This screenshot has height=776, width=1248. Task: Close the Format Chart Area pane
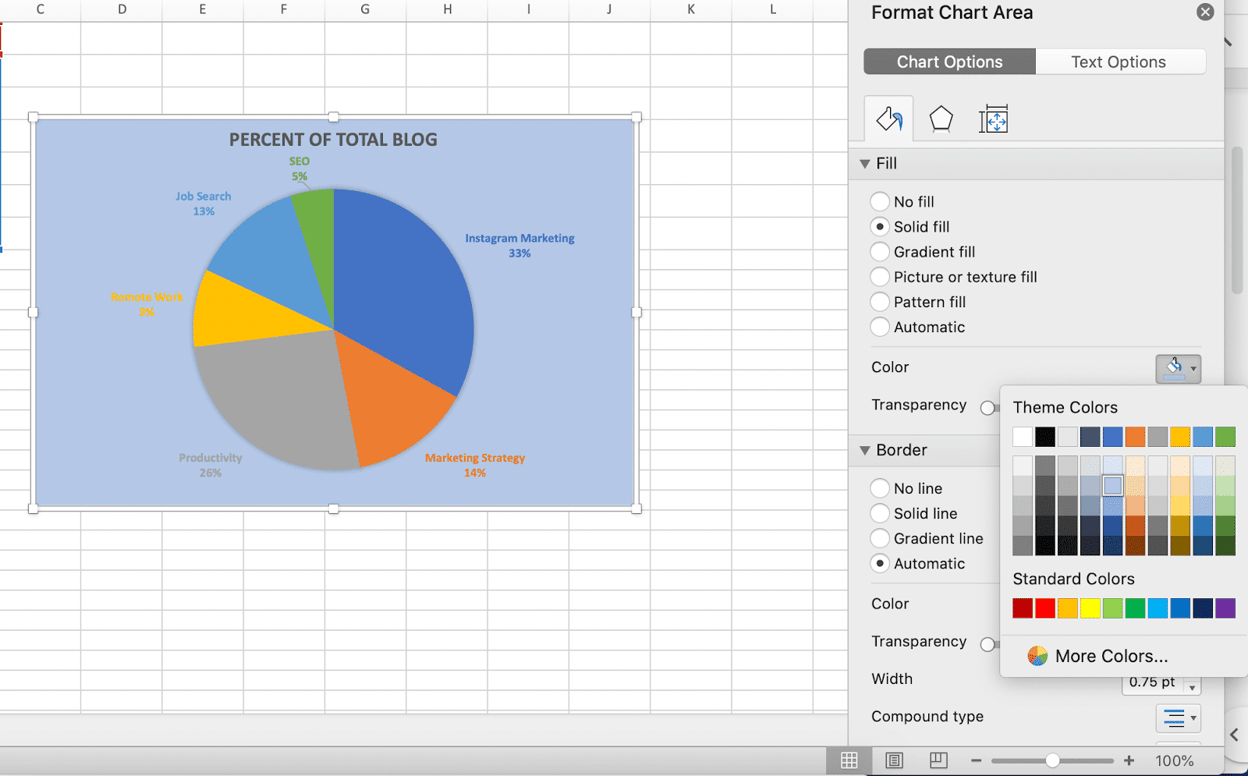click(x=1205, y=12)
